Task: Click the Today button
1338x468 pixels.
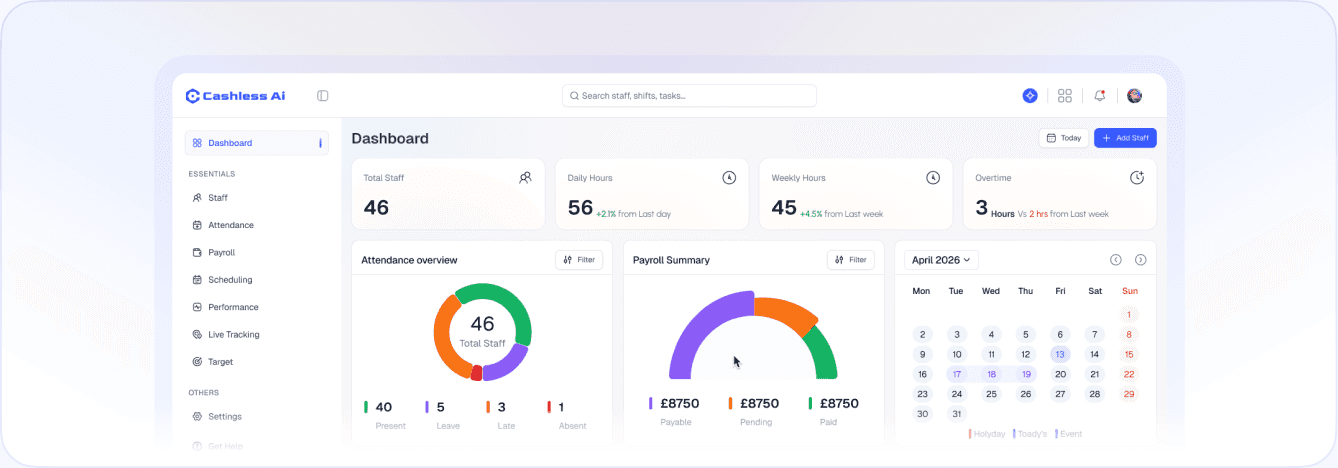Action: 1063,138
